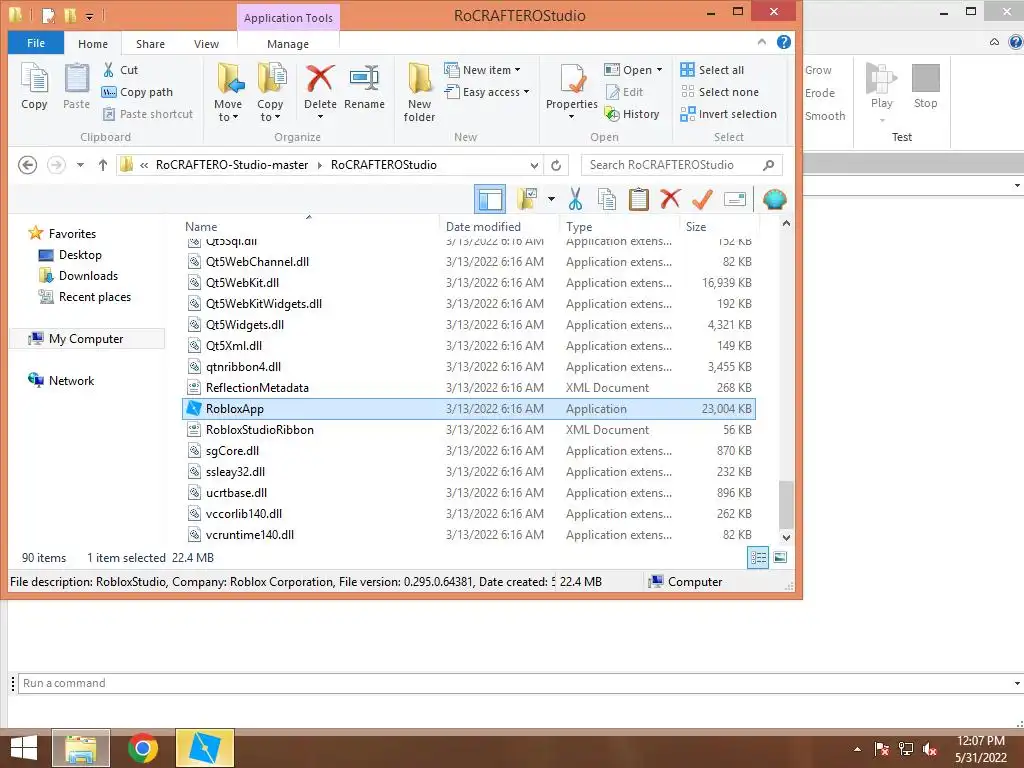The height and width of the screenshot is (768, 1024).
Task: Click the Paste shortcut ribbon entry
Action: [x=148, y=114]
